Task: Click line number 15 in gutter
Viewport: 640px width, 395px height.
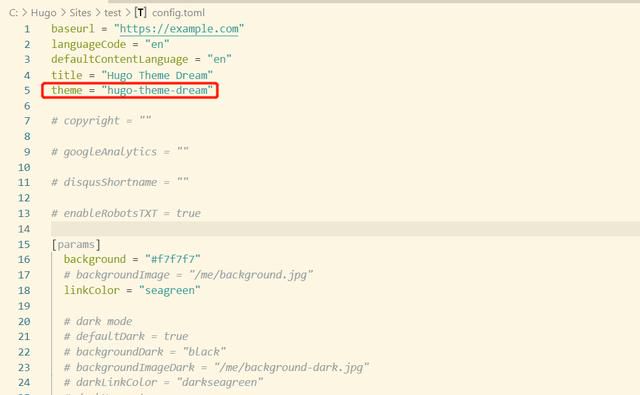Action: 24,244
